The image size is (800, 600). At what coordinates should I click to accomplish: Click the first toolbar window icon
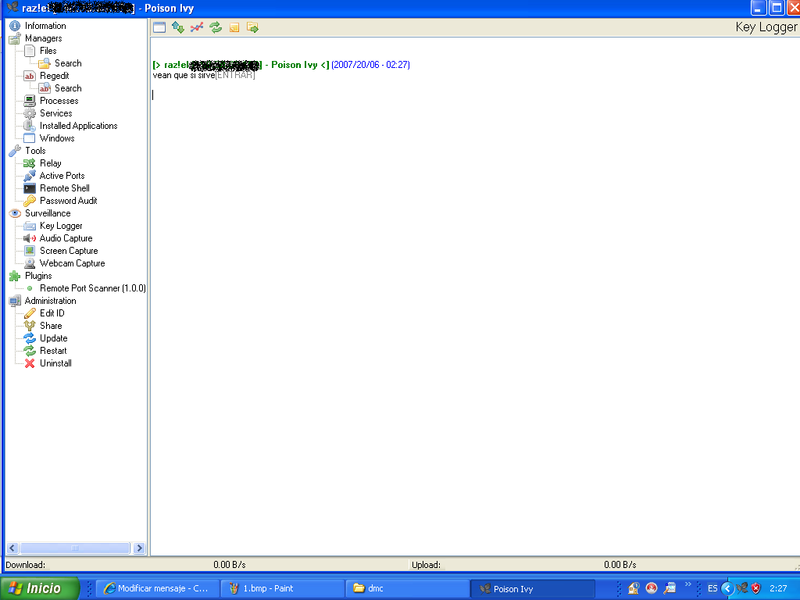coord(159,28)
